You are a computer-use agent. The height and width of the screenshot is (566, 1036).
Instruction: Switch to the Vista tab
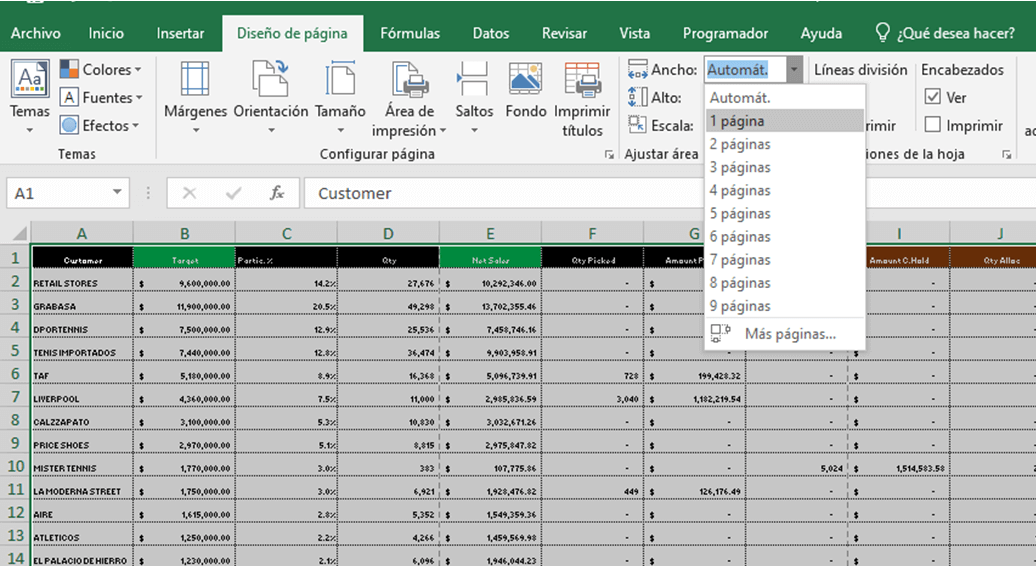pyautogui.click(x=634, y=33)
